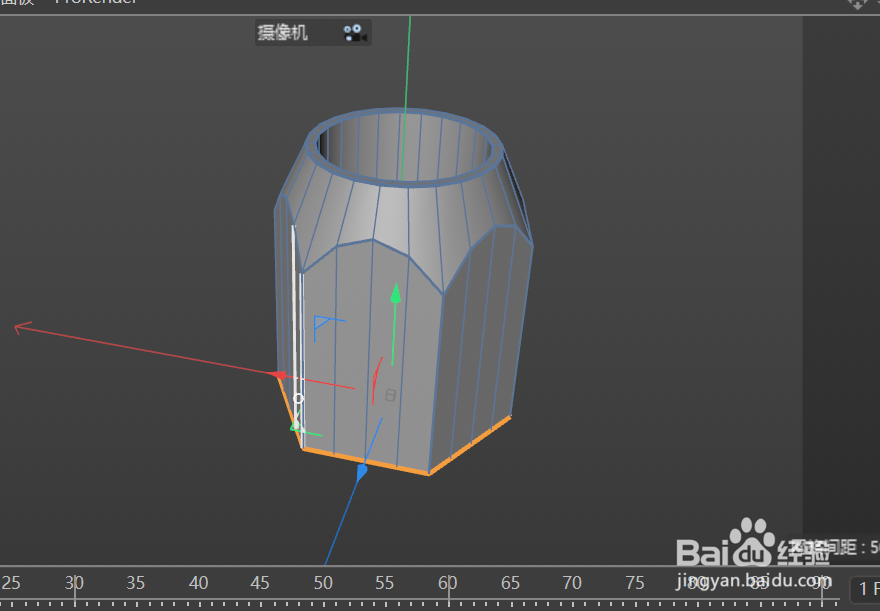
Task: Jump to frame 60 on timeline ruler
Action: coord(448,583)
